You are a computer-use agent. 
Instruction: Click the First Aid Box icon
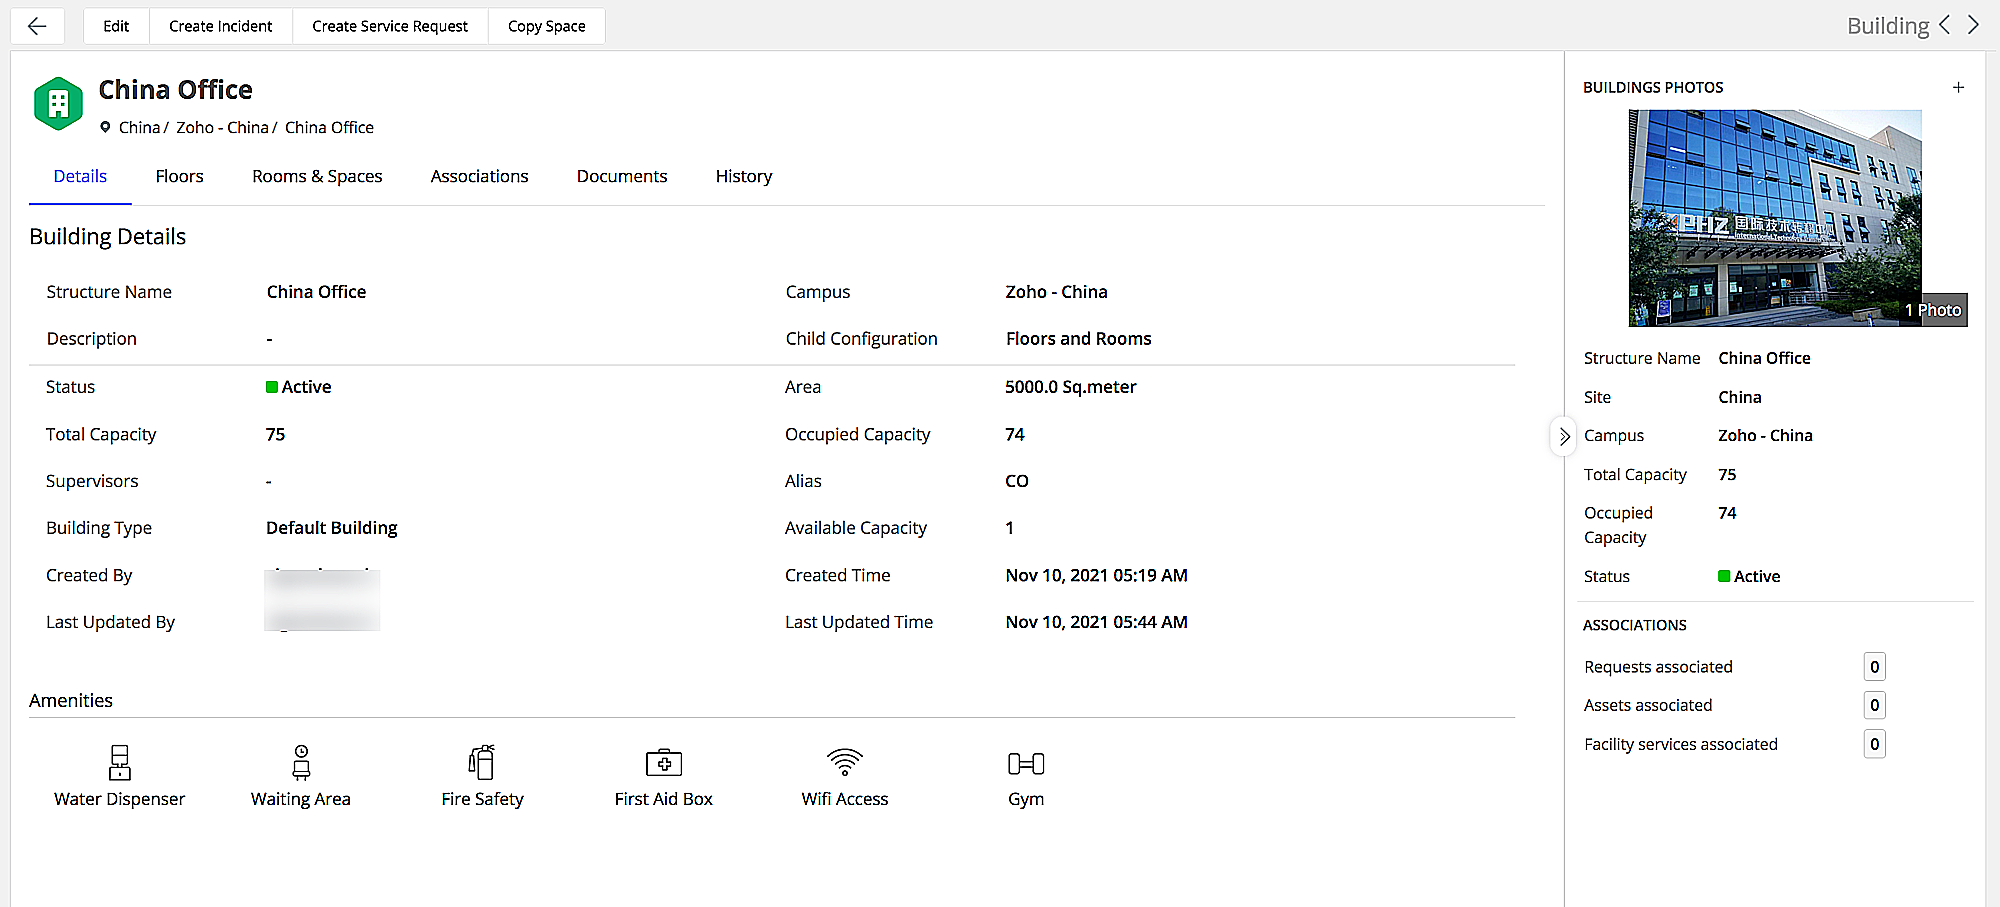[x=663, y=763]
